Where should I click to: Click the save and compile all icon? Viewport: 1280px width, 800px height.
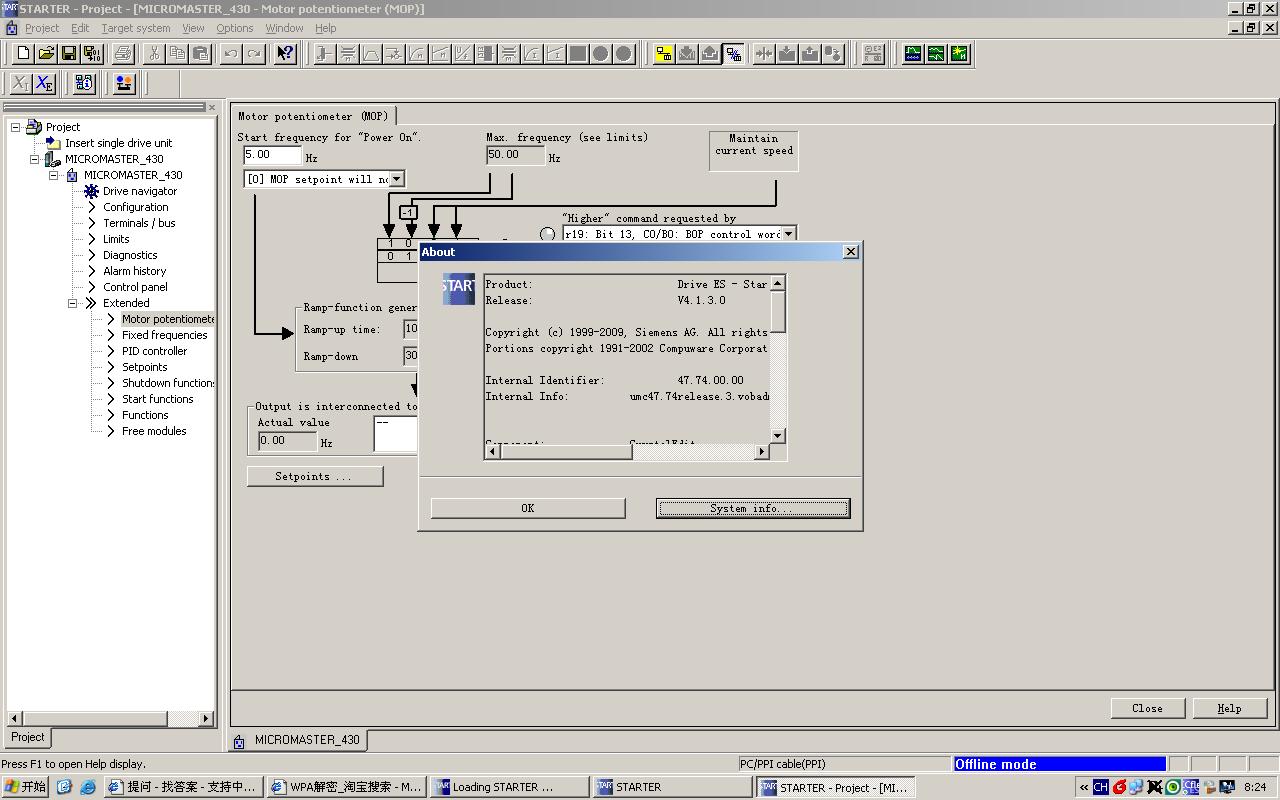[92, 54]
